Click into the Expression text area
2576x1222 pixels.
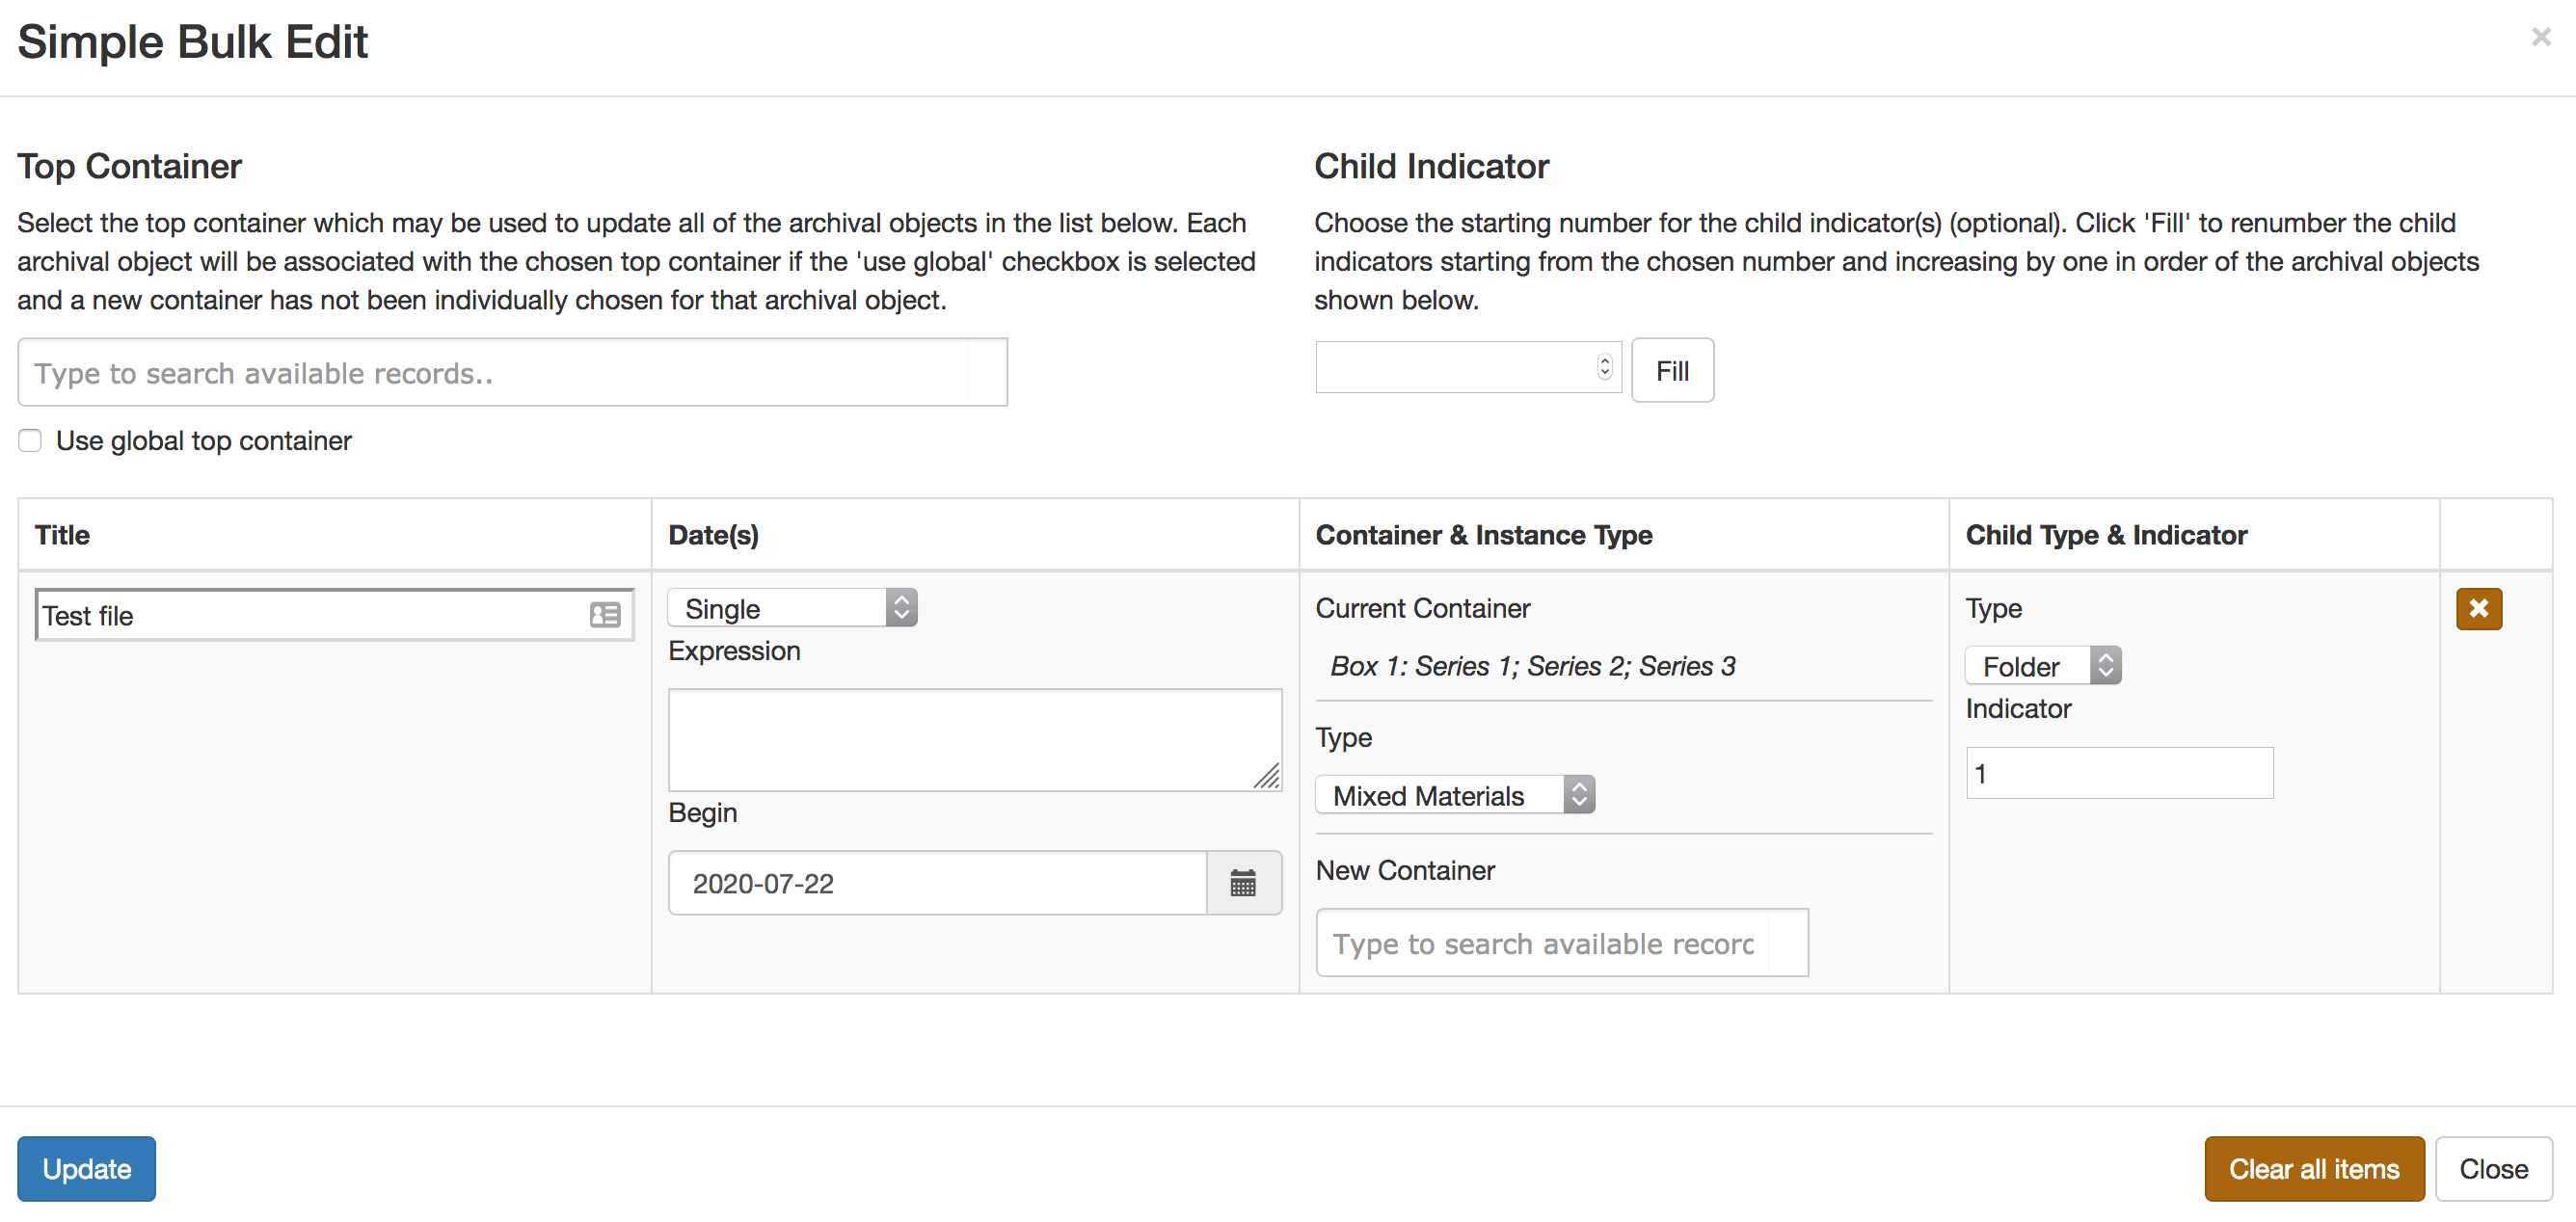(973, 739)
